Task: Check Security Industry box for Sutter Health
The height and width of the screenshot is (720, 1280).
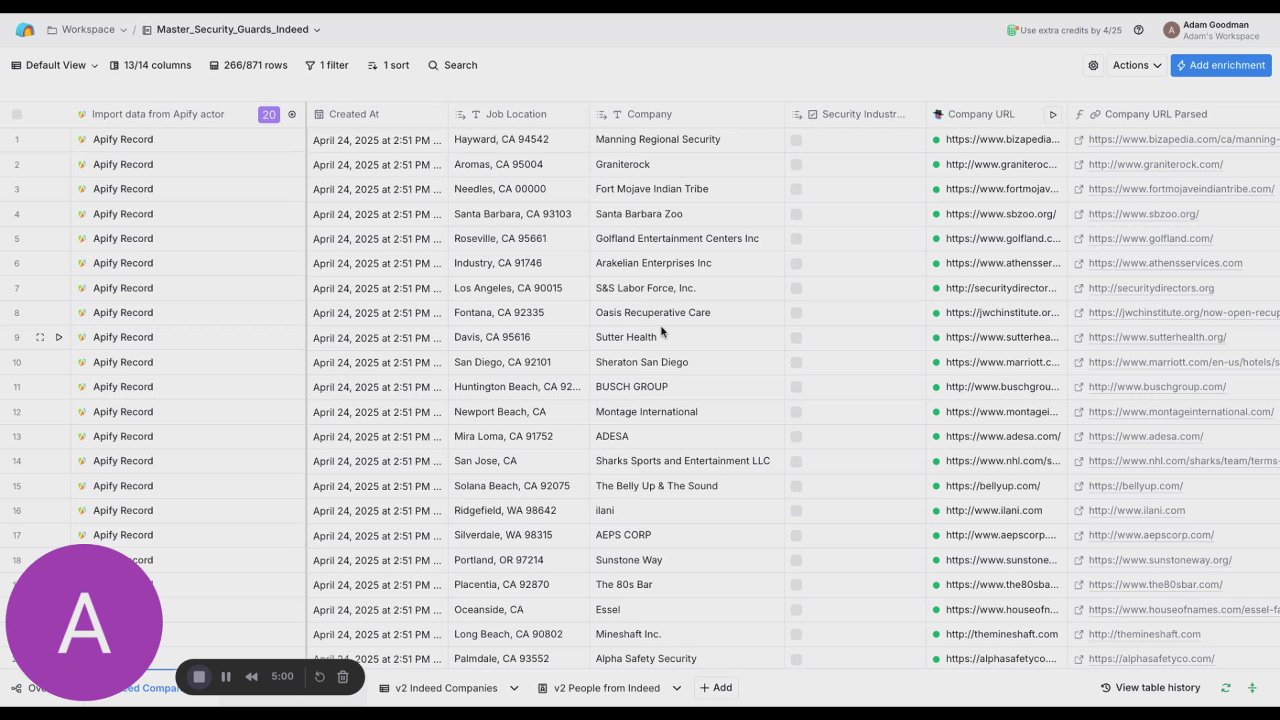Action: [x=796, y=337]
